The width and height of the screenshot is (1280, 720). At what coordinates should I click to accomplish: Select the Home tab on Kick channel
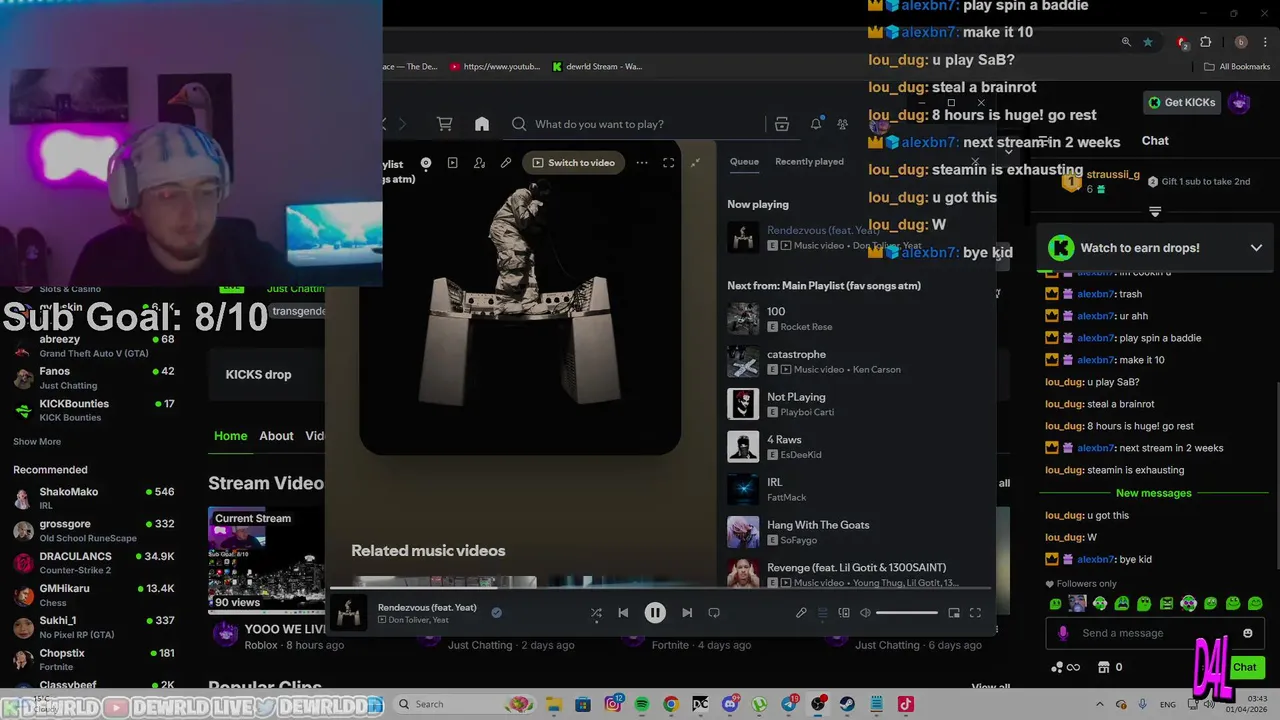[x=230, y=436]
